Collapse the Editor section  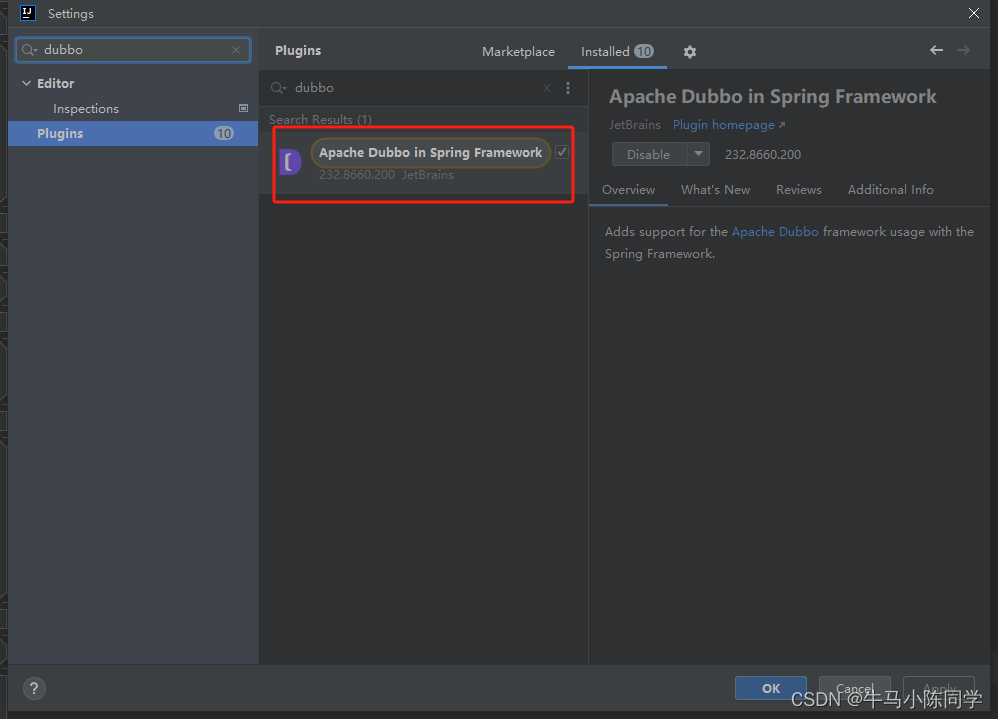click(27, 83)
